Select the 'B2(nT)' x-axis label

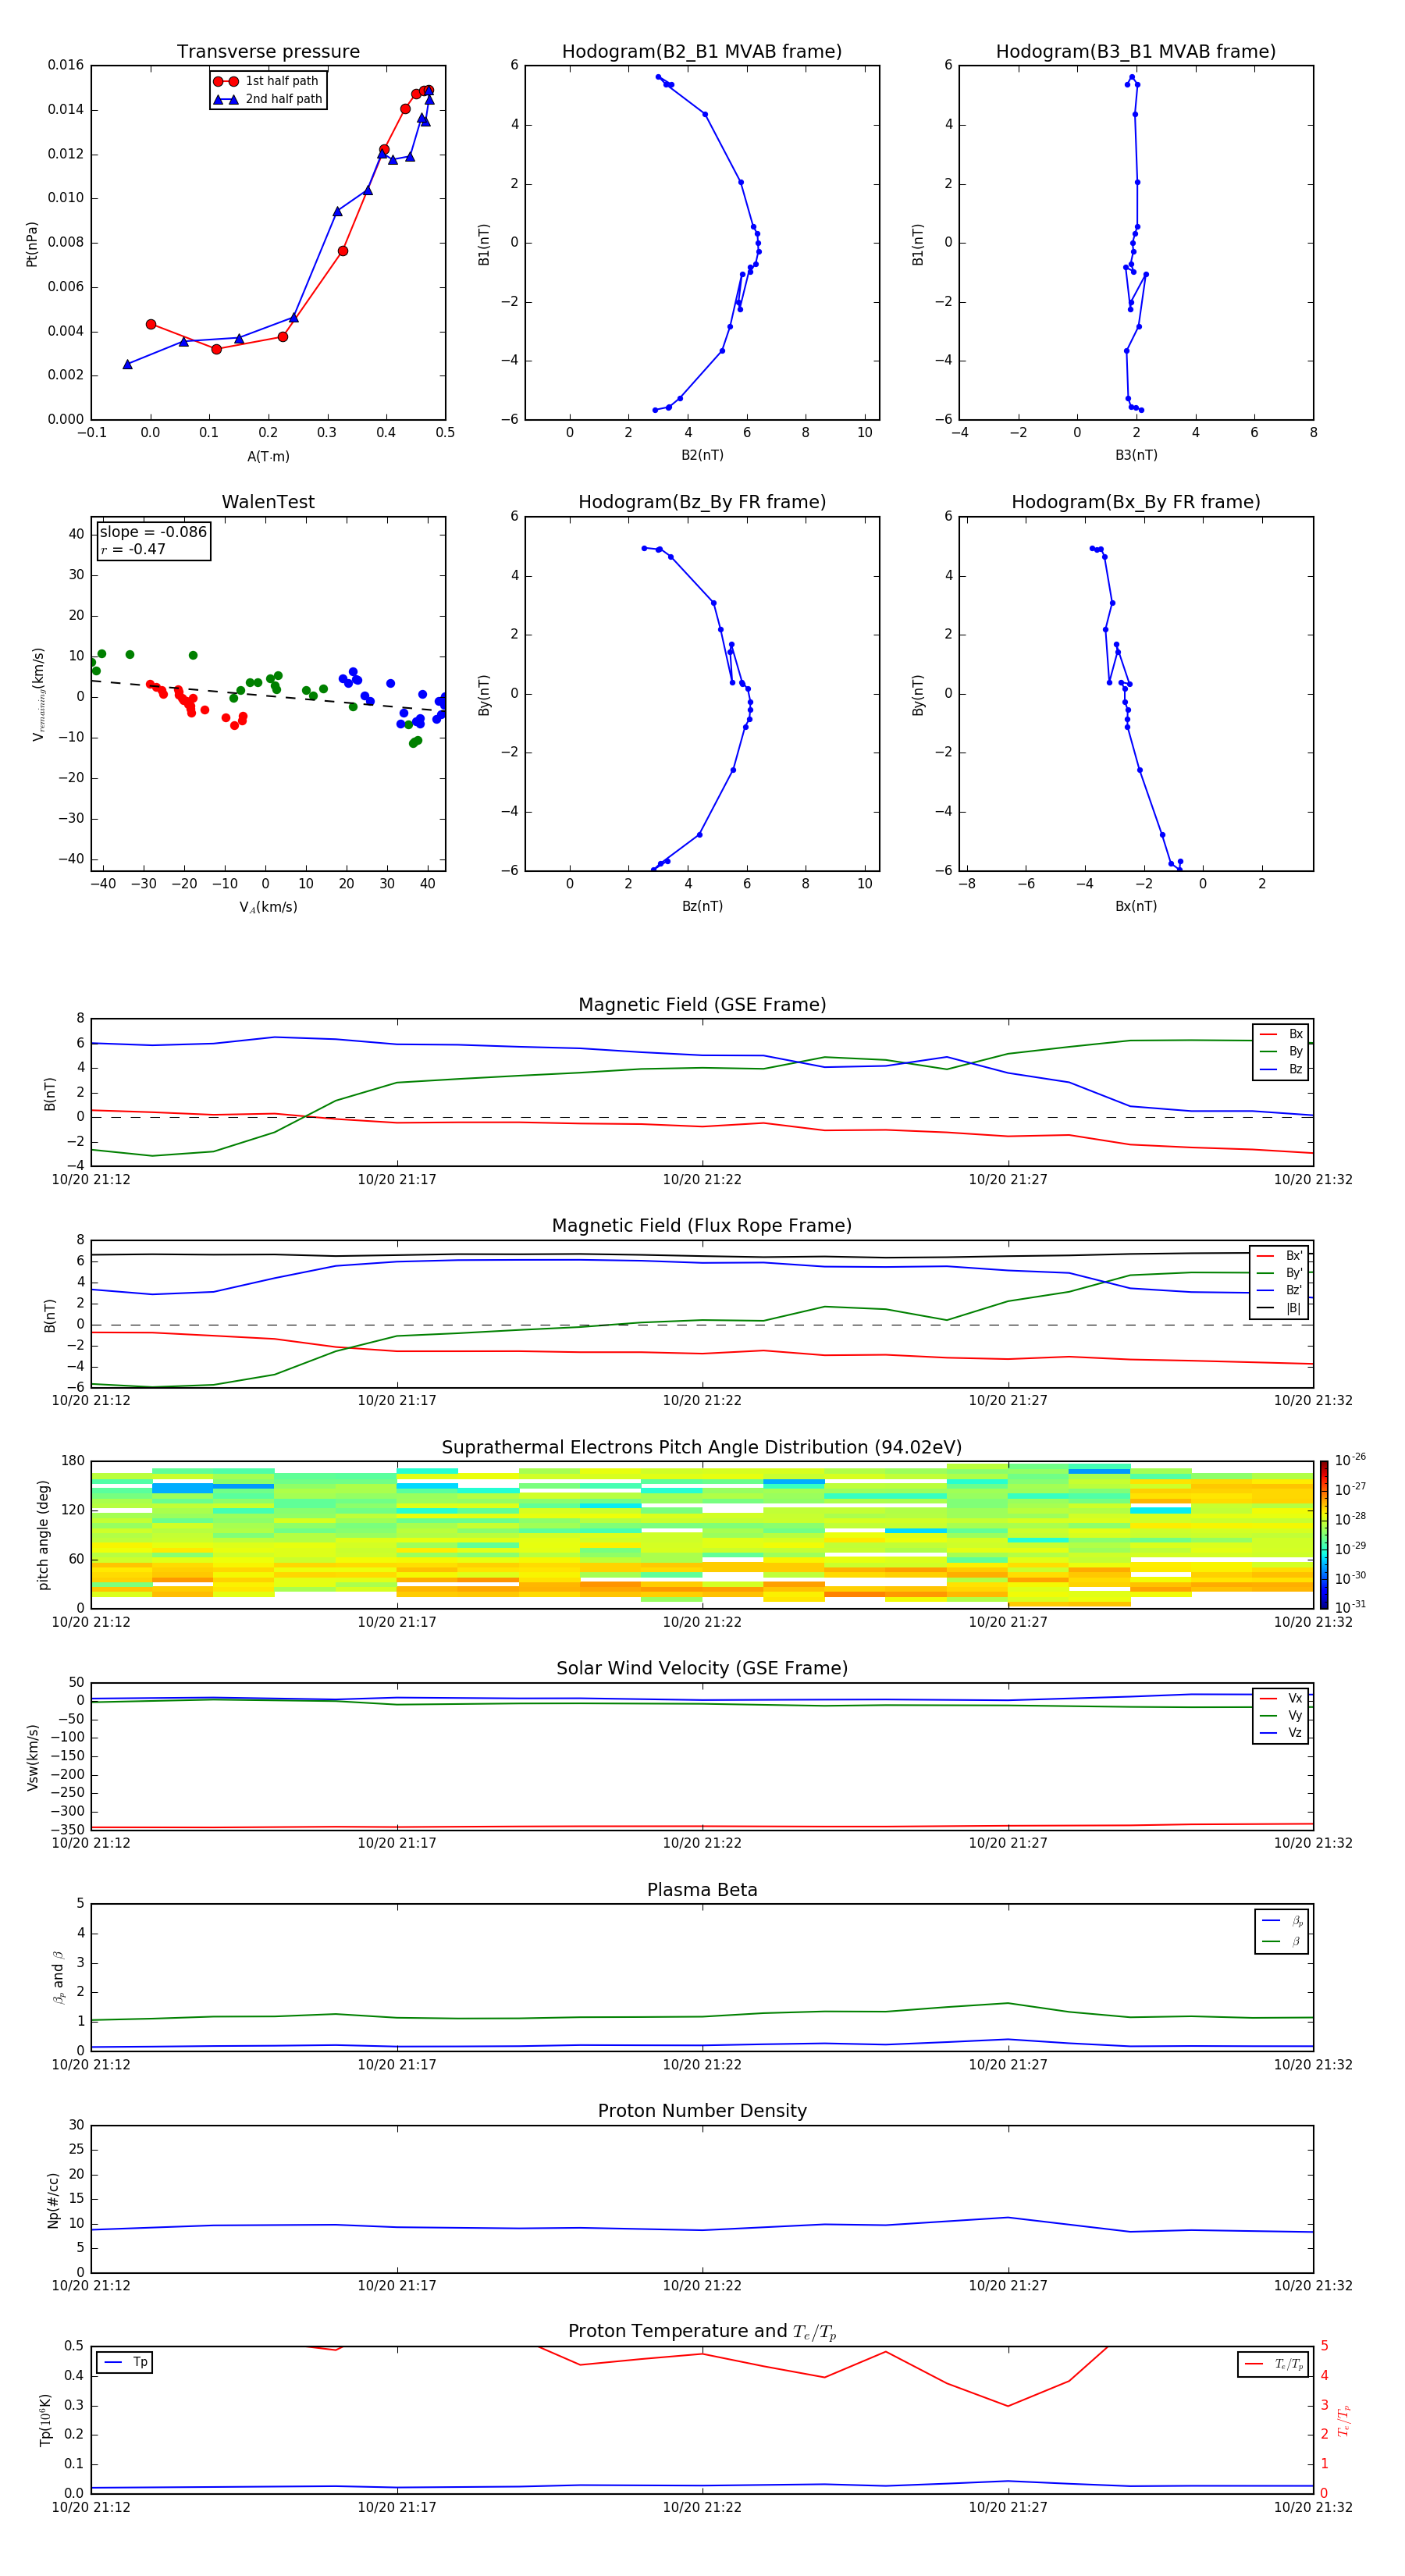(x=702, y=455)
